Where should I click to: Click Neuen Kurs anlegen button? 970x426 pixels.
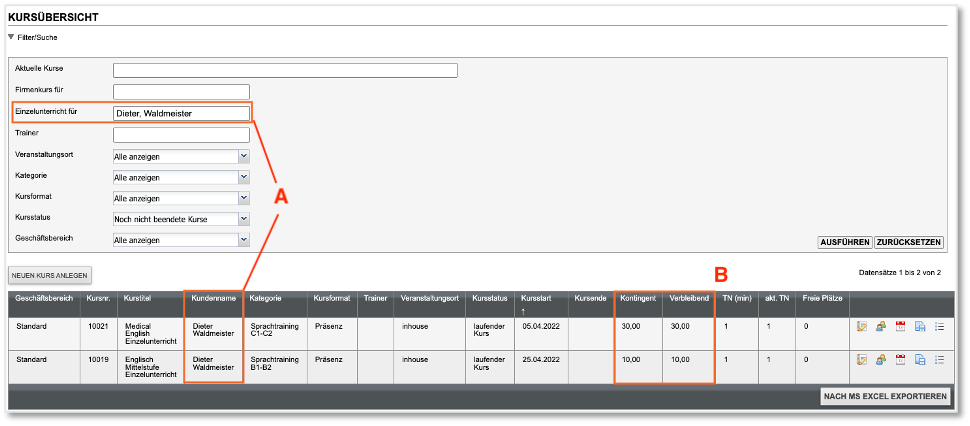pyautogui.click(x=51, y=274)
